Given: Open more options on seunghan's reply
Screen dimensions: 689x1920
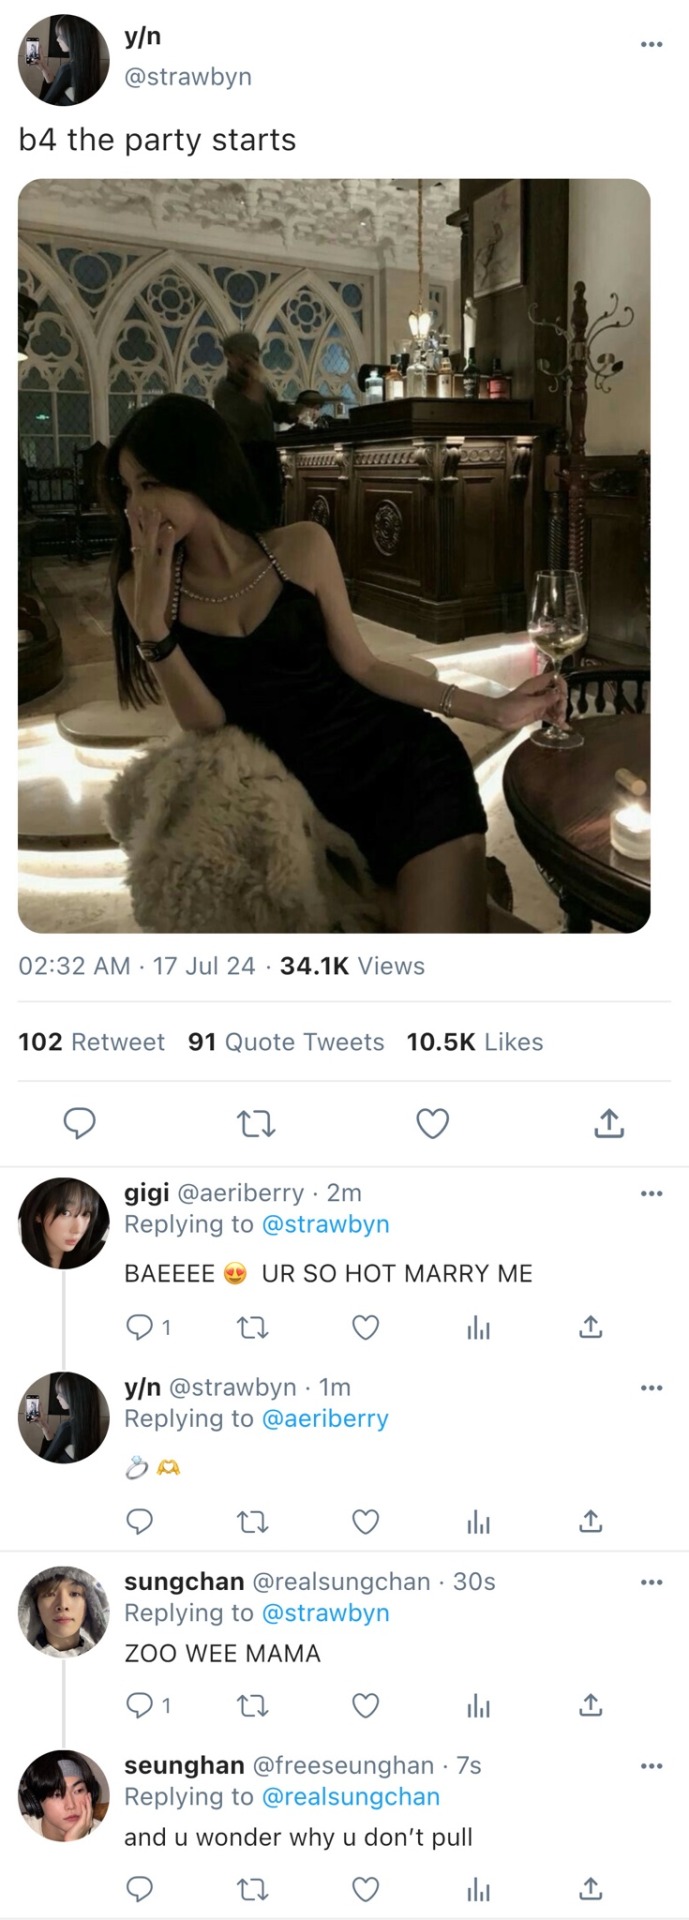Looking at the screenshot, I should point(651,1766).
